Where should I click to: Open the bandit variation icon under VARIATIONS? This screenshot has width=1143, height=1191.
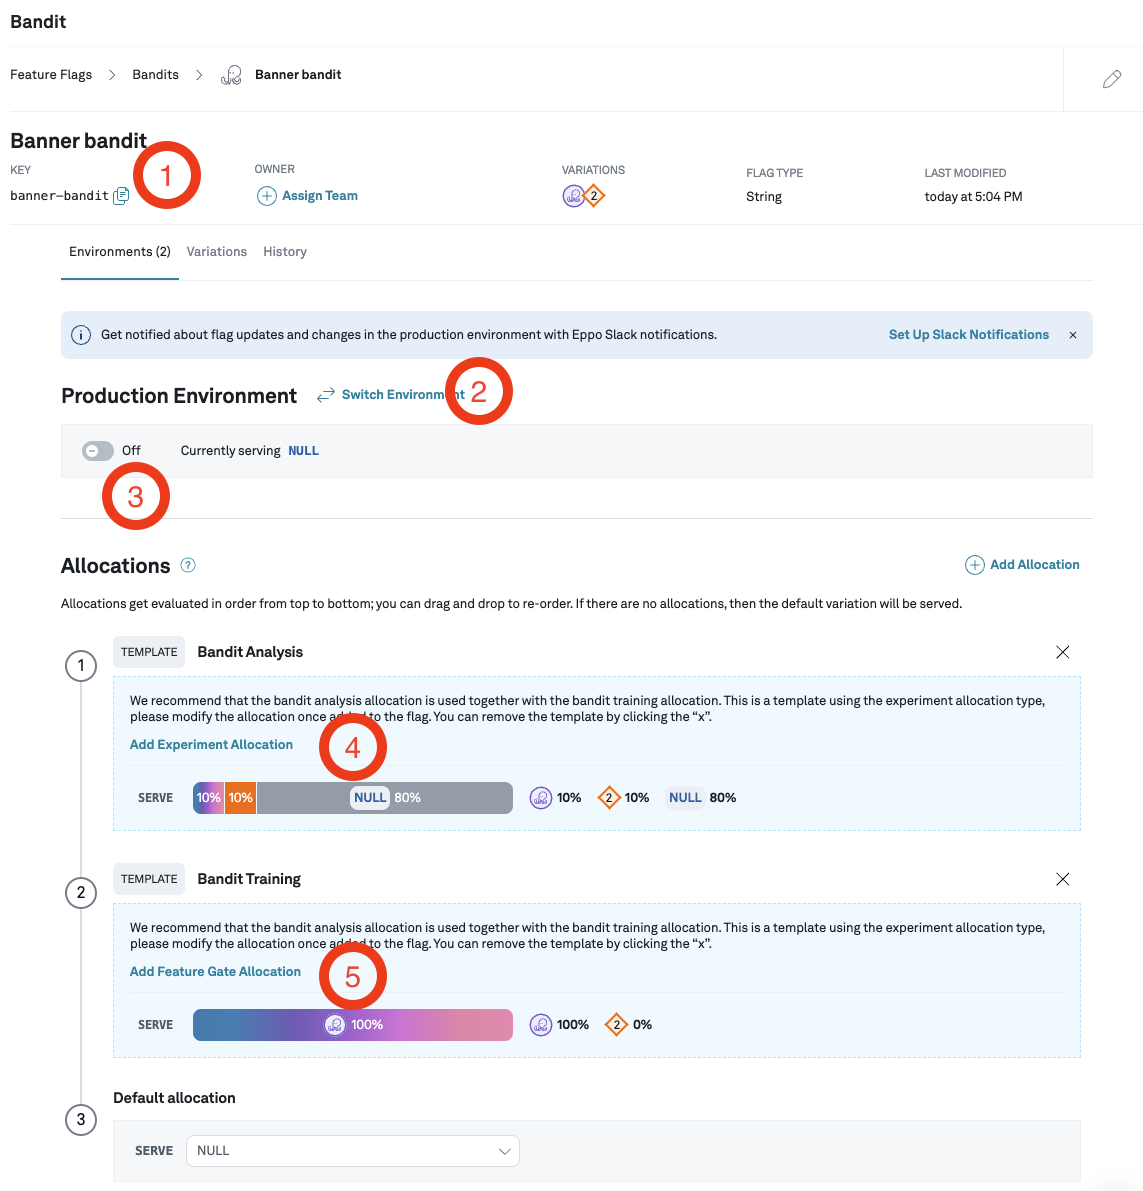coord(574,196)
